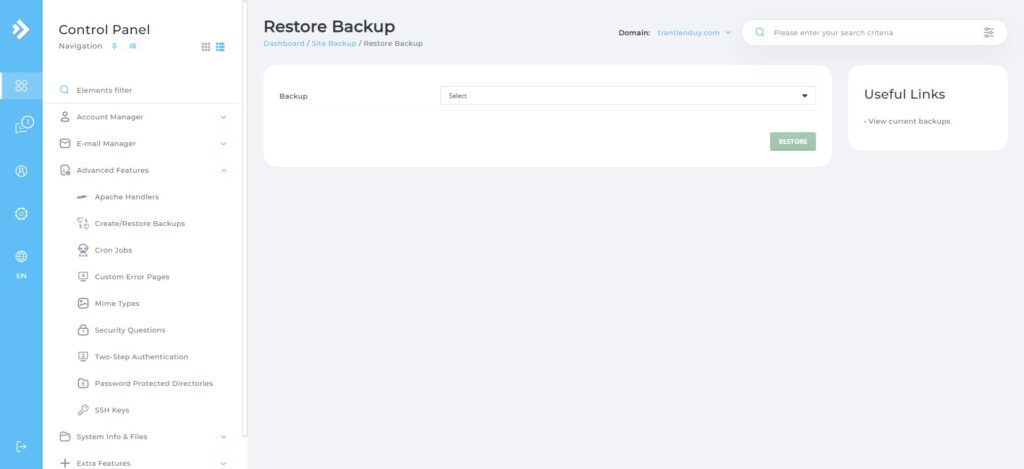
Task: Click the System Info & Files label
Action: 112,437
